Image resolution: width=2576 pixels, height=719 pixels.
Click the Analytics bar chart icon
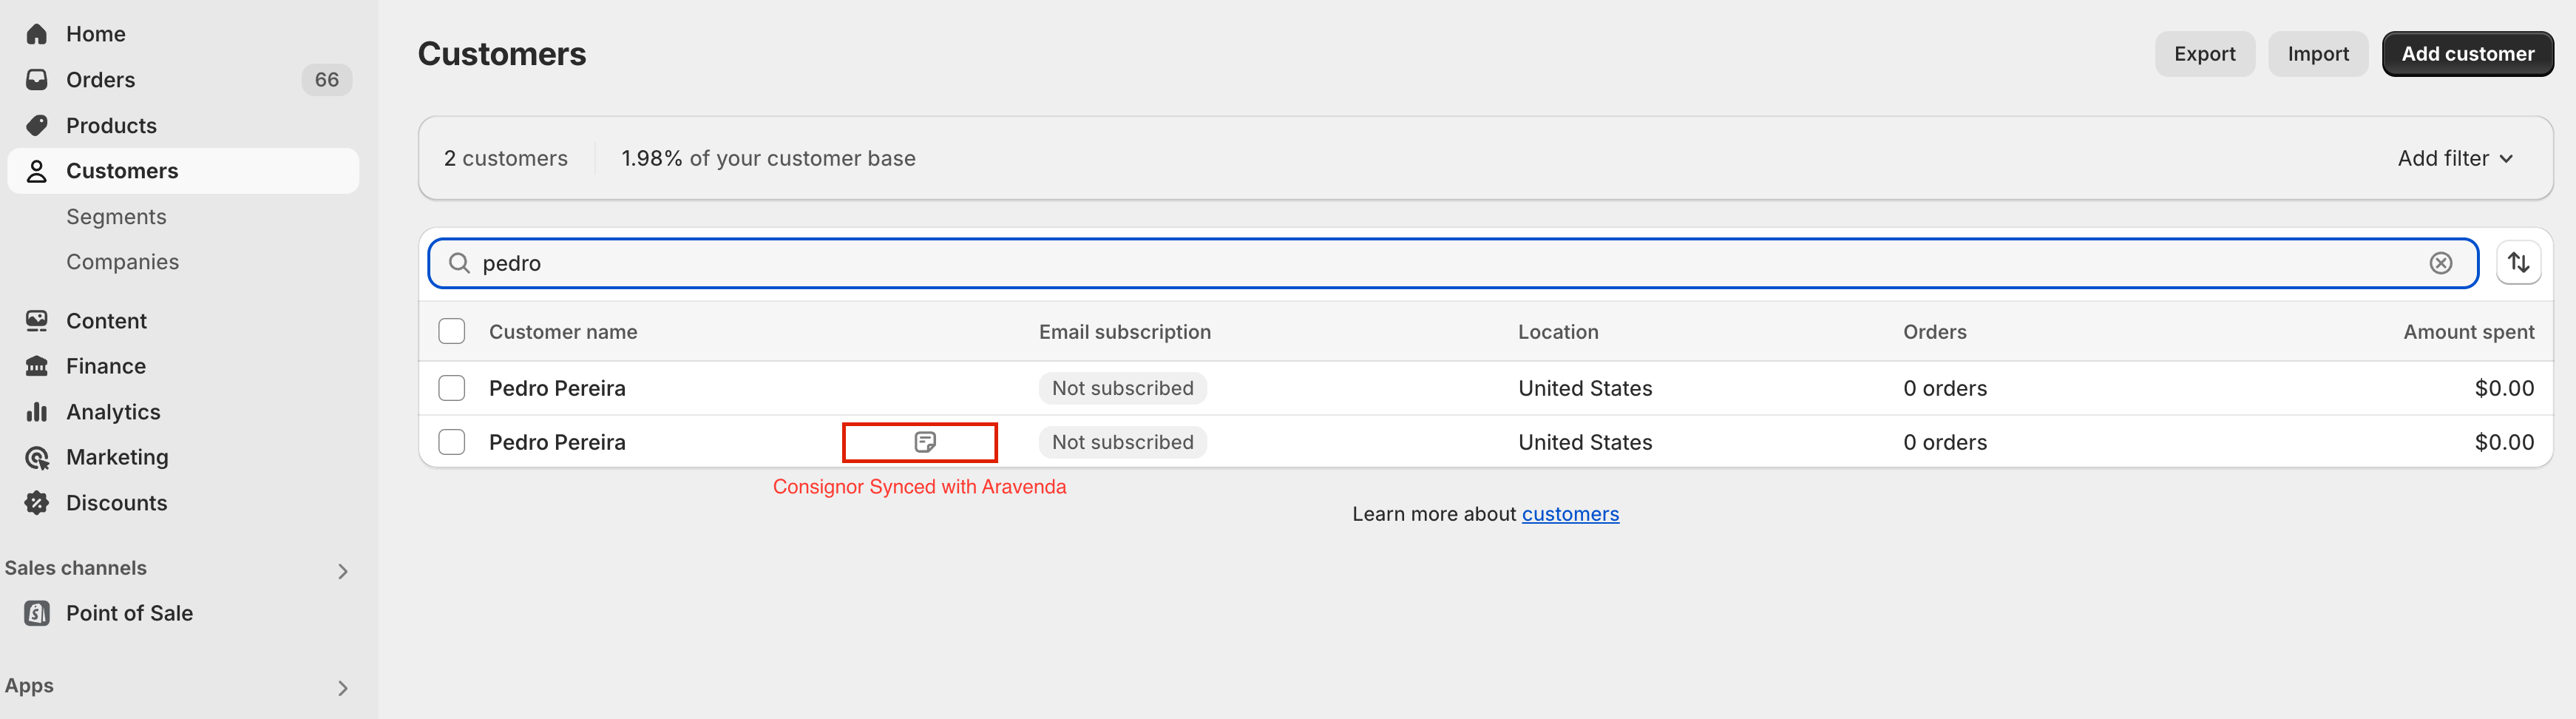click(x=37, y=411)
